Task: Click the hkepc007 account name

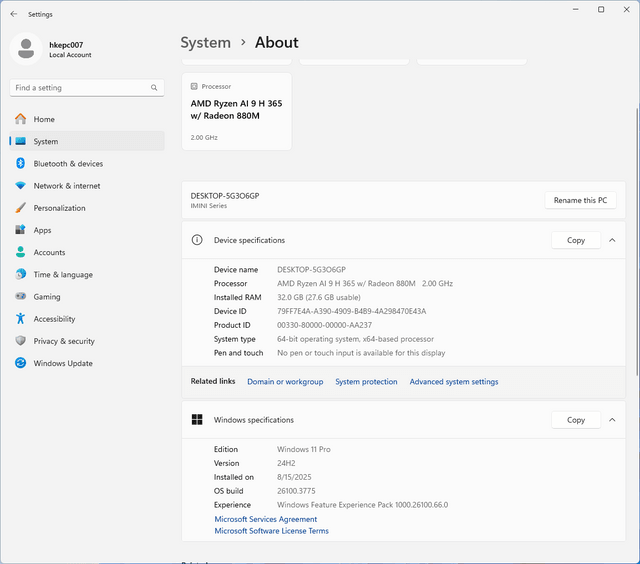Action: 66,45
